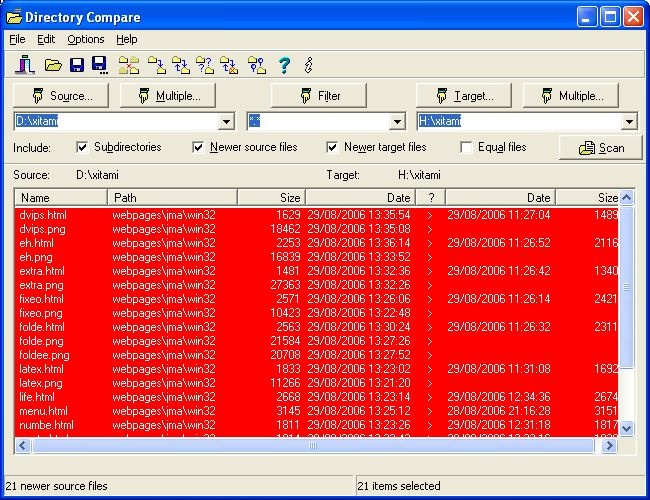Click the four folders with red X icon
Screen dimensions: 650x500
pyautogui.click(x=129, y=65)
